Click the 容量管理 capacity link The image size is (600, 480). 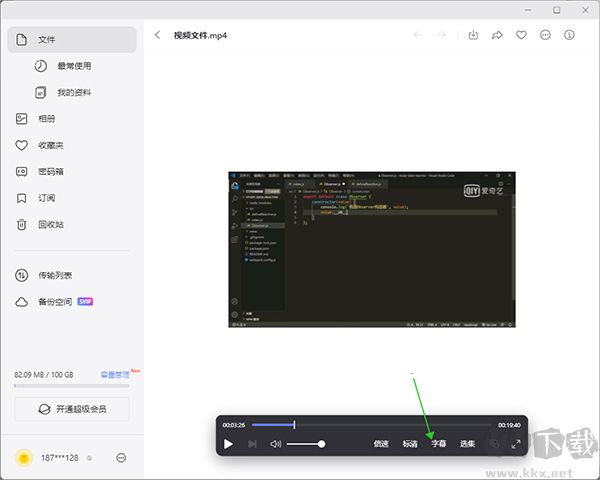click(115, 375)
